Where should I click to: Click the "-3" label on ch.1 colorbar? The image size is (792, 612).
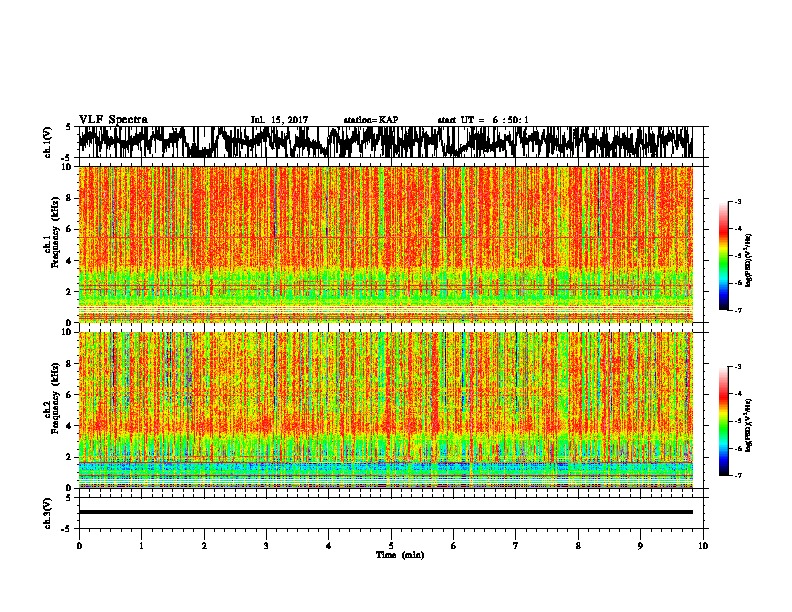pyautogui.click(x=737, y=201)
